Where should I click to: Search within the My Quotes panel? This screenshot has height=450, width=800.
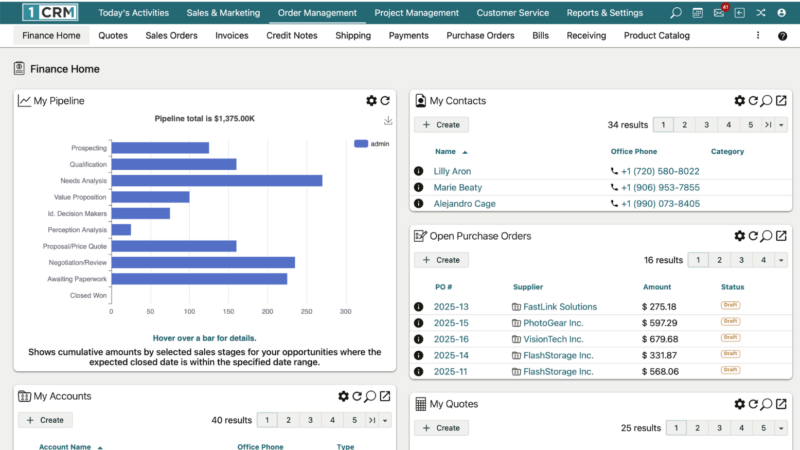coord(767,404)
